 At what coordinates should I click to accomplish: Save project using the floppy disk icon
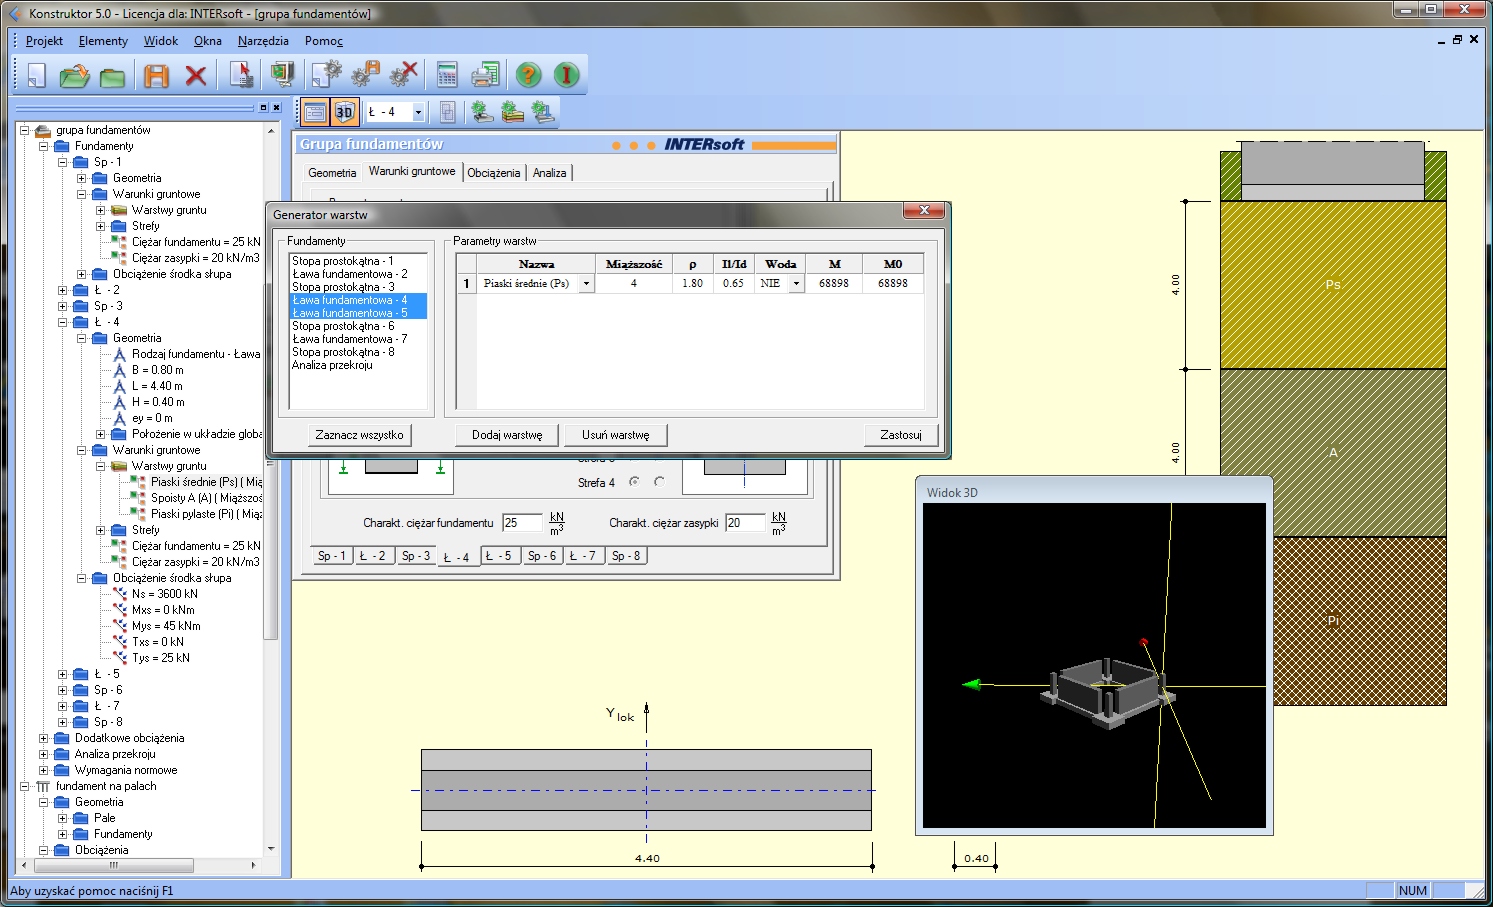point(157,75)
